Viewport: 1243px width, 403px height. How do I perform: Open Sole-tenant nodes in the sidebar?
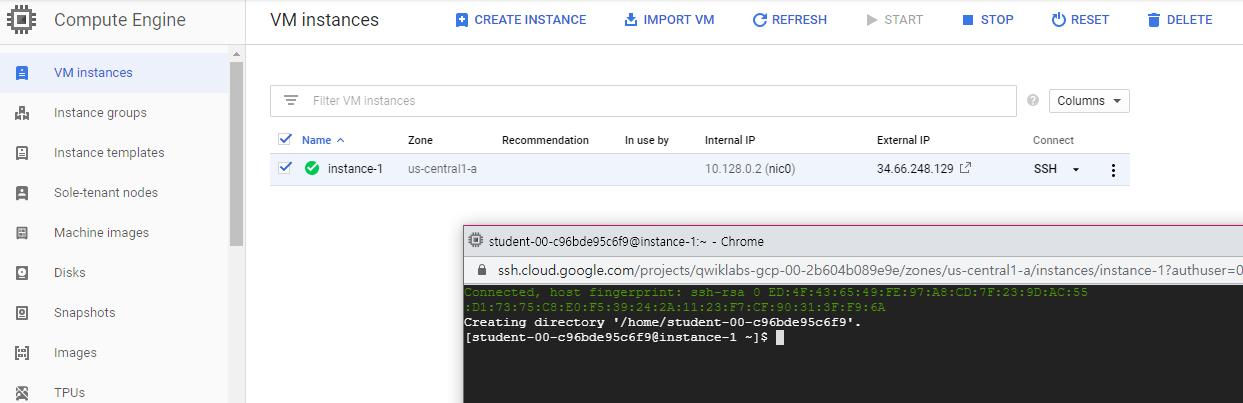(x=106, y=193)
